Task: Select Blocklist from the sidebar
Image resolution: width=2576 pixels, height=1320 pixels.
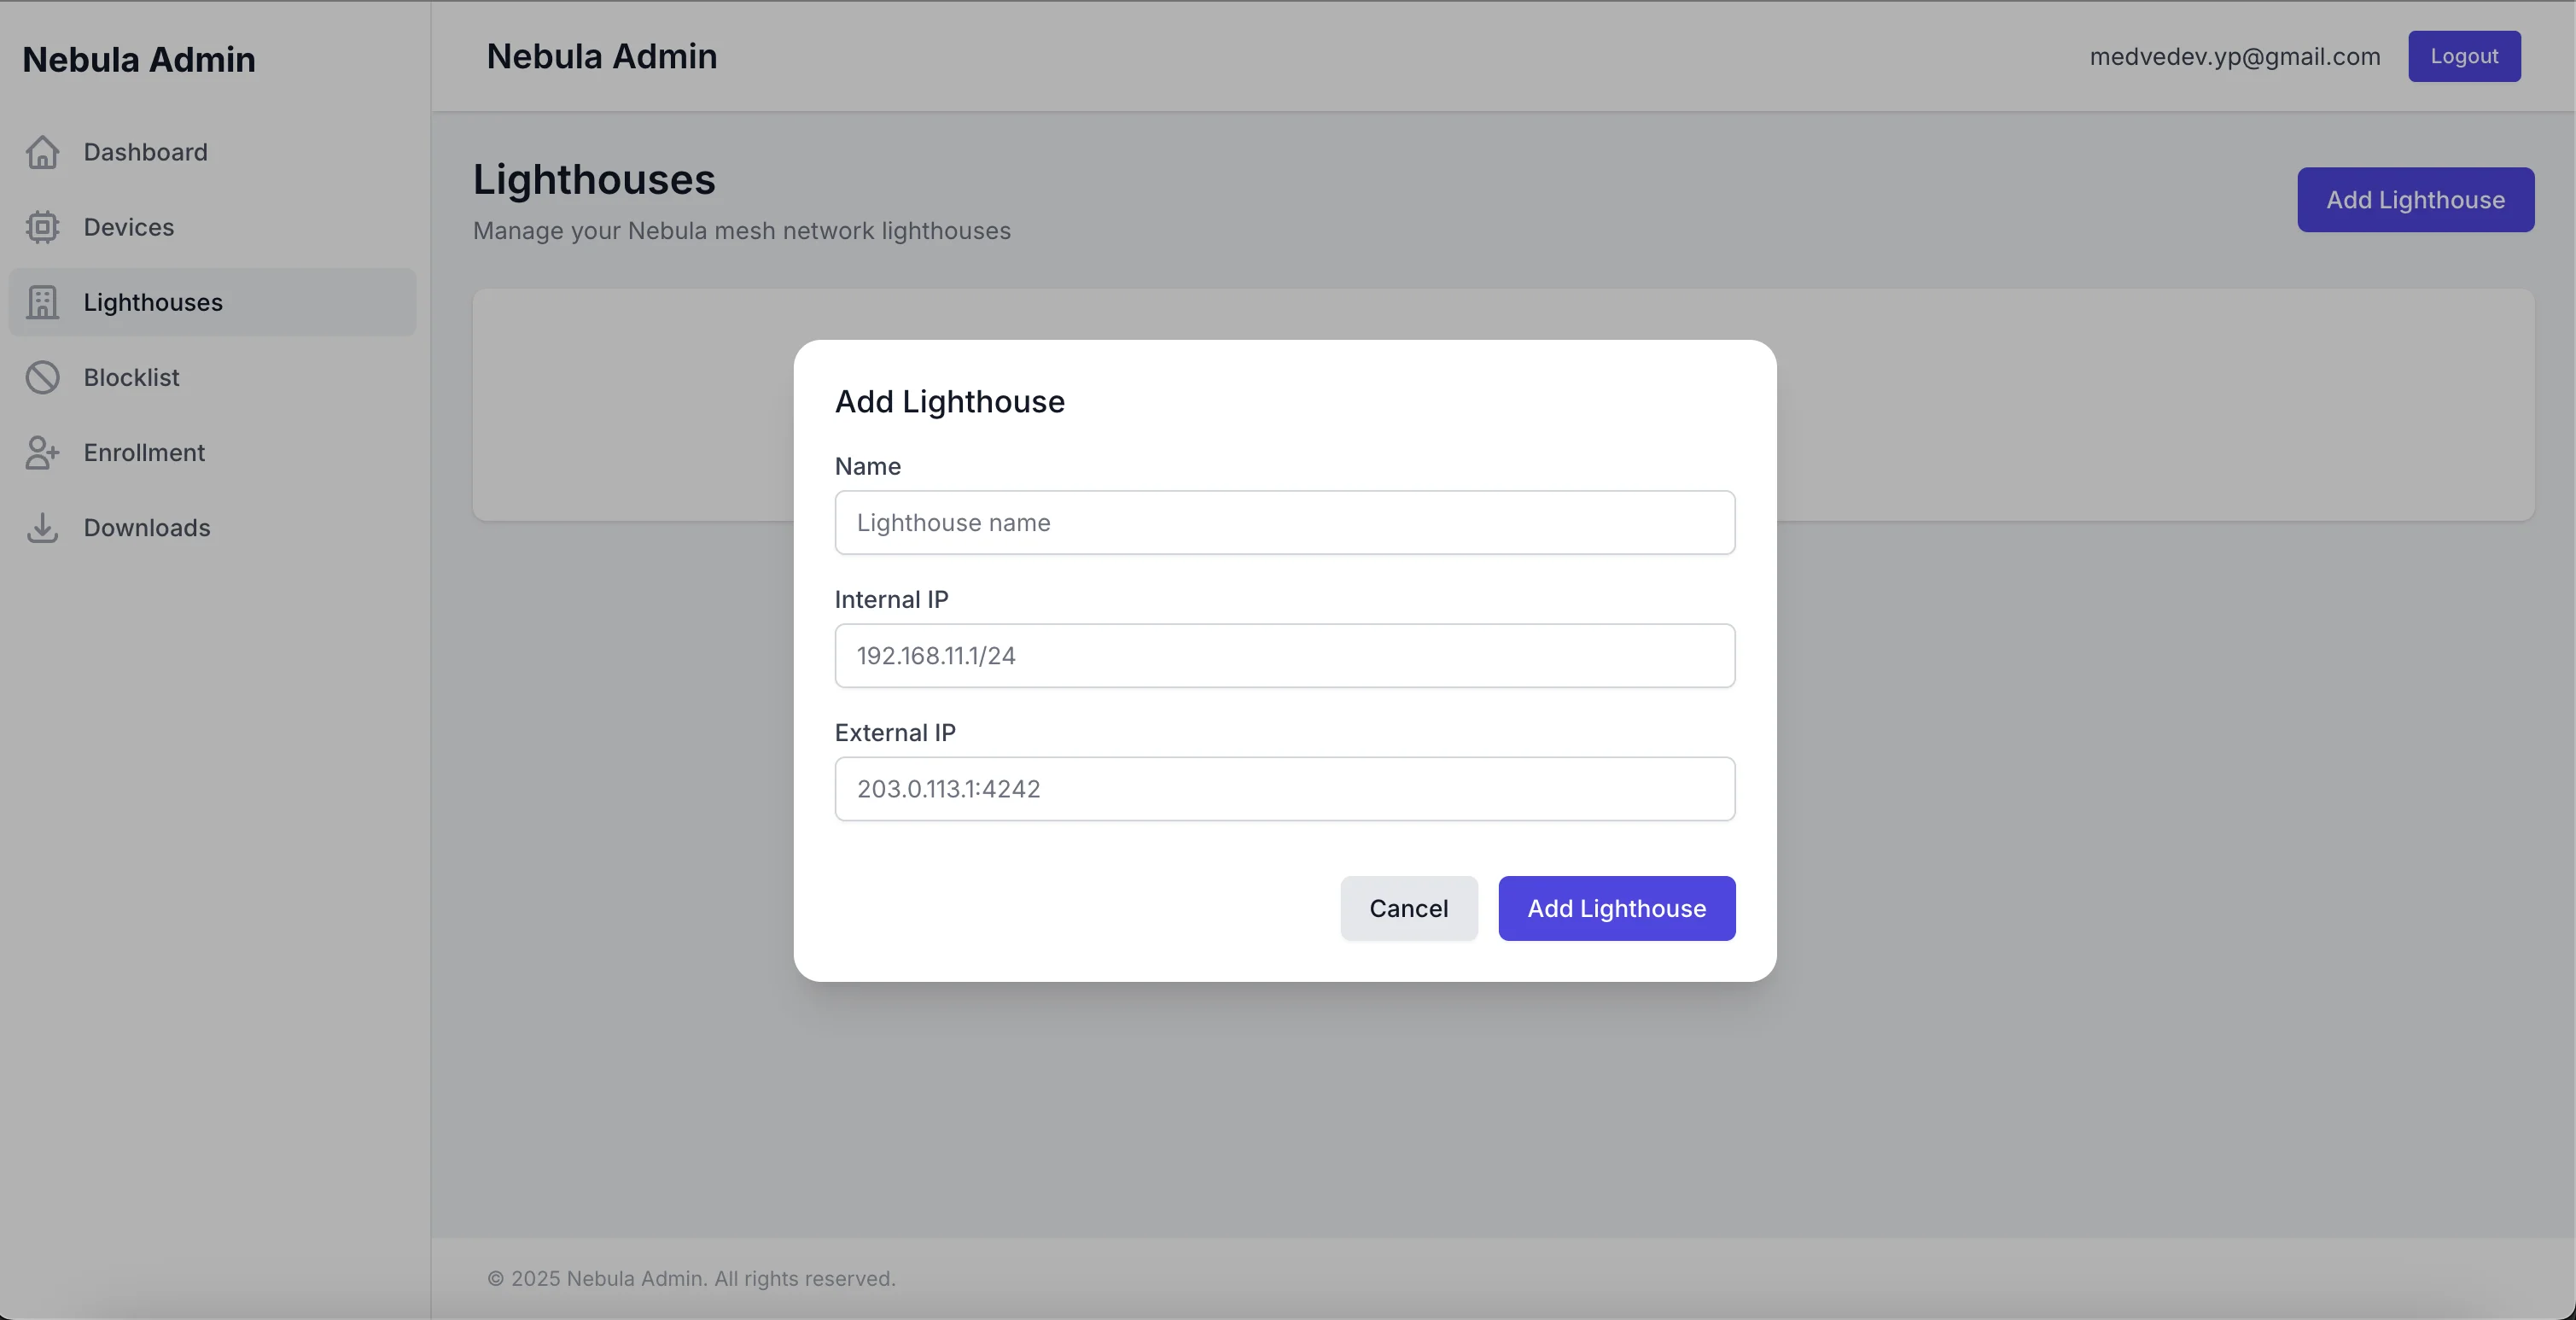Action: (132, 377)
